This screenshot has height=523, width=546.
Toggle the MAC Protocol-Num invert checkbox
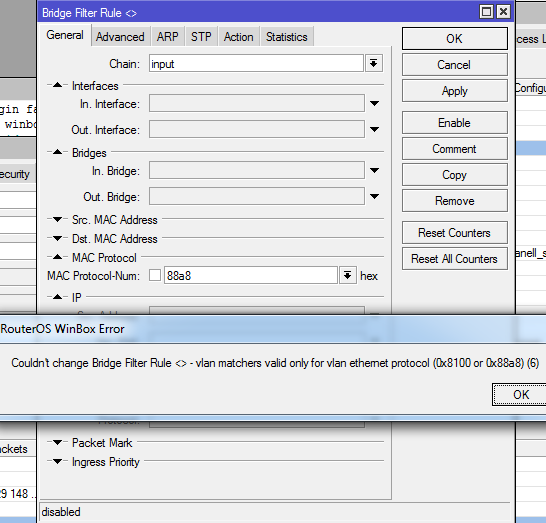pos(155,275)
